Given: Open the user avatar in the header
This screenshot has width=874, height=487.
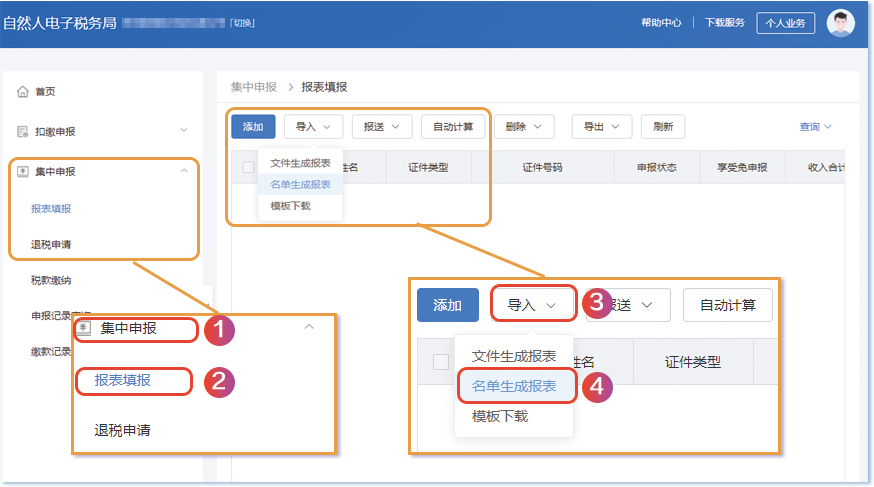Looking at the screenshot, I should (x=841, y=23).
